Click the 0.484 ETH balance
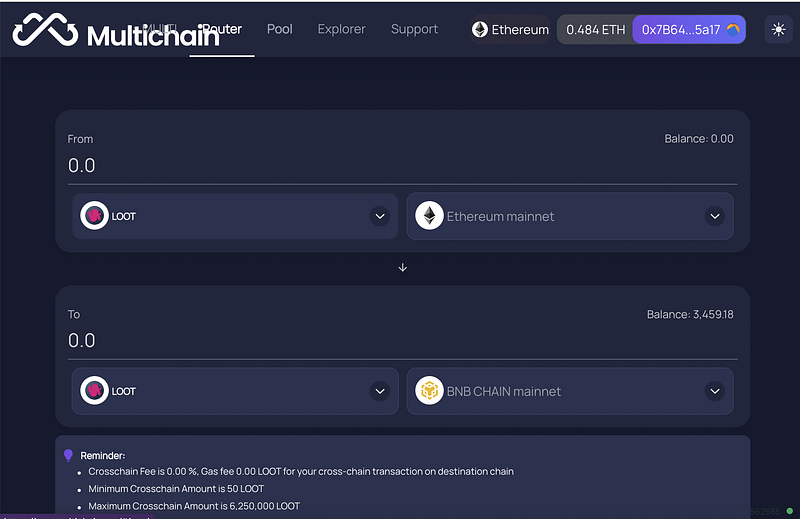Image resolution: width=800 pixels, height=519 pixels. point(595,30)
